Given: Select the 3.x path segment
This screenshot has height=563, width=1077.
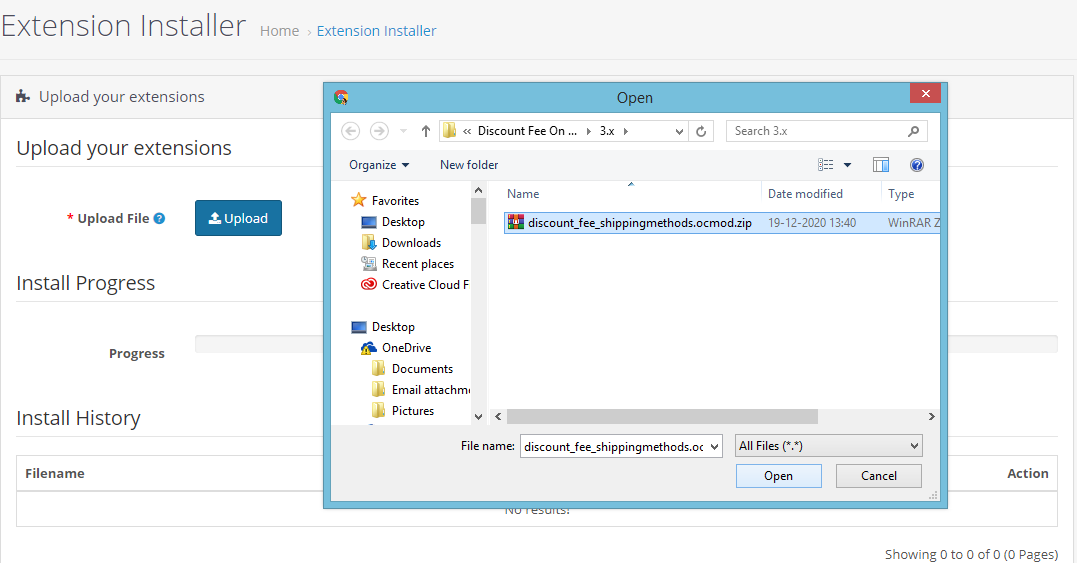Looking at the screenshot, I should tap(607, 130).
